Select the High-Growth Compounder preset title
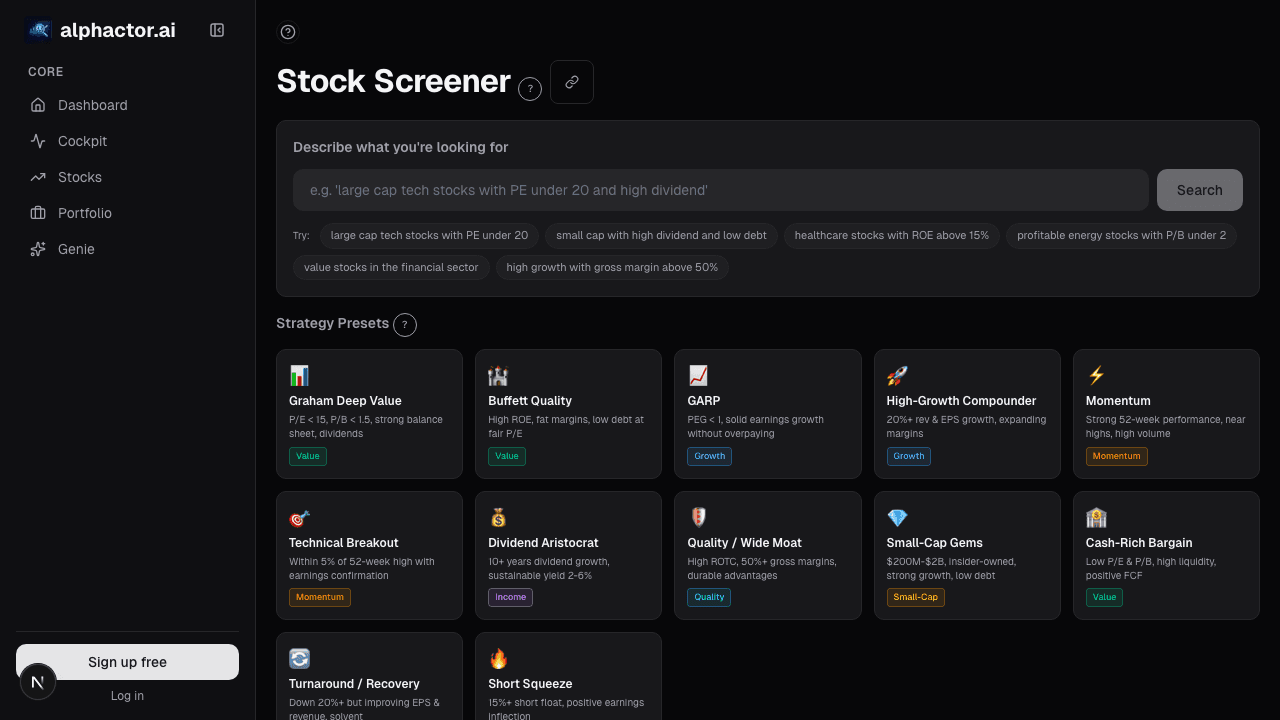 pos(961,401)
